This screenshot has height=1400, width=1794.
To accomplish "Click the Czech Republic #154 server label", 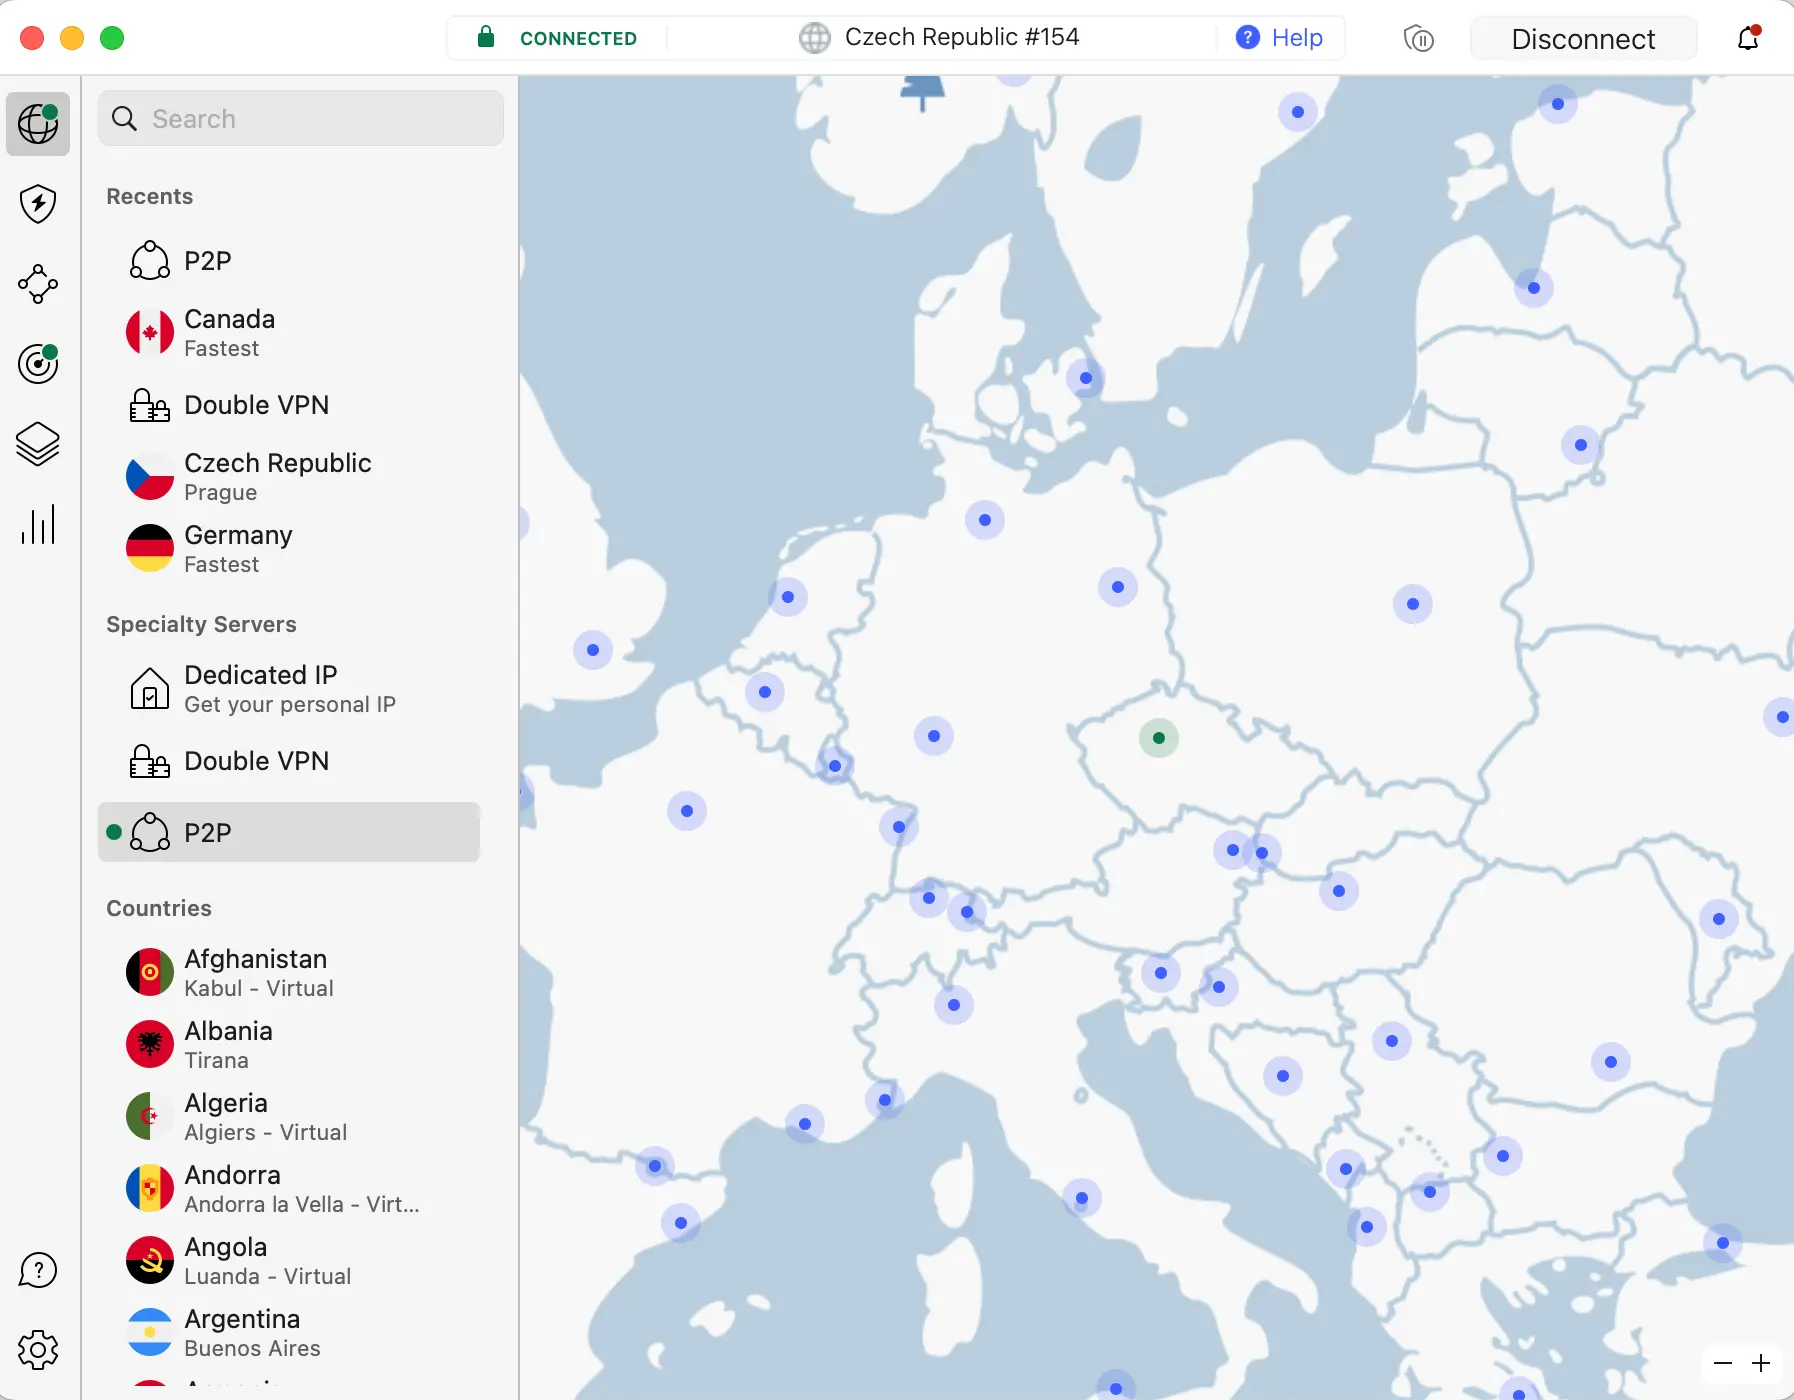I will 962,37.
